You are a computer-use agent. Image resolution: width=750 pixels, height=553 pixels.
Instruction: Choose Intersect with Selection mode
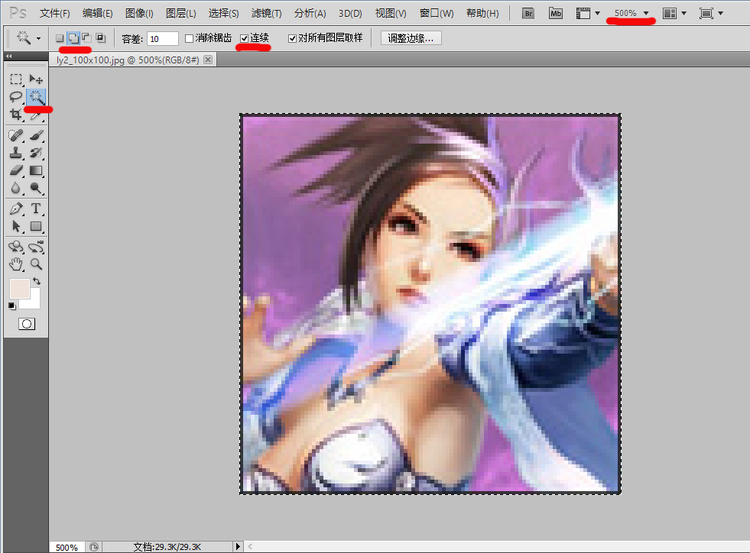point(100,38)
